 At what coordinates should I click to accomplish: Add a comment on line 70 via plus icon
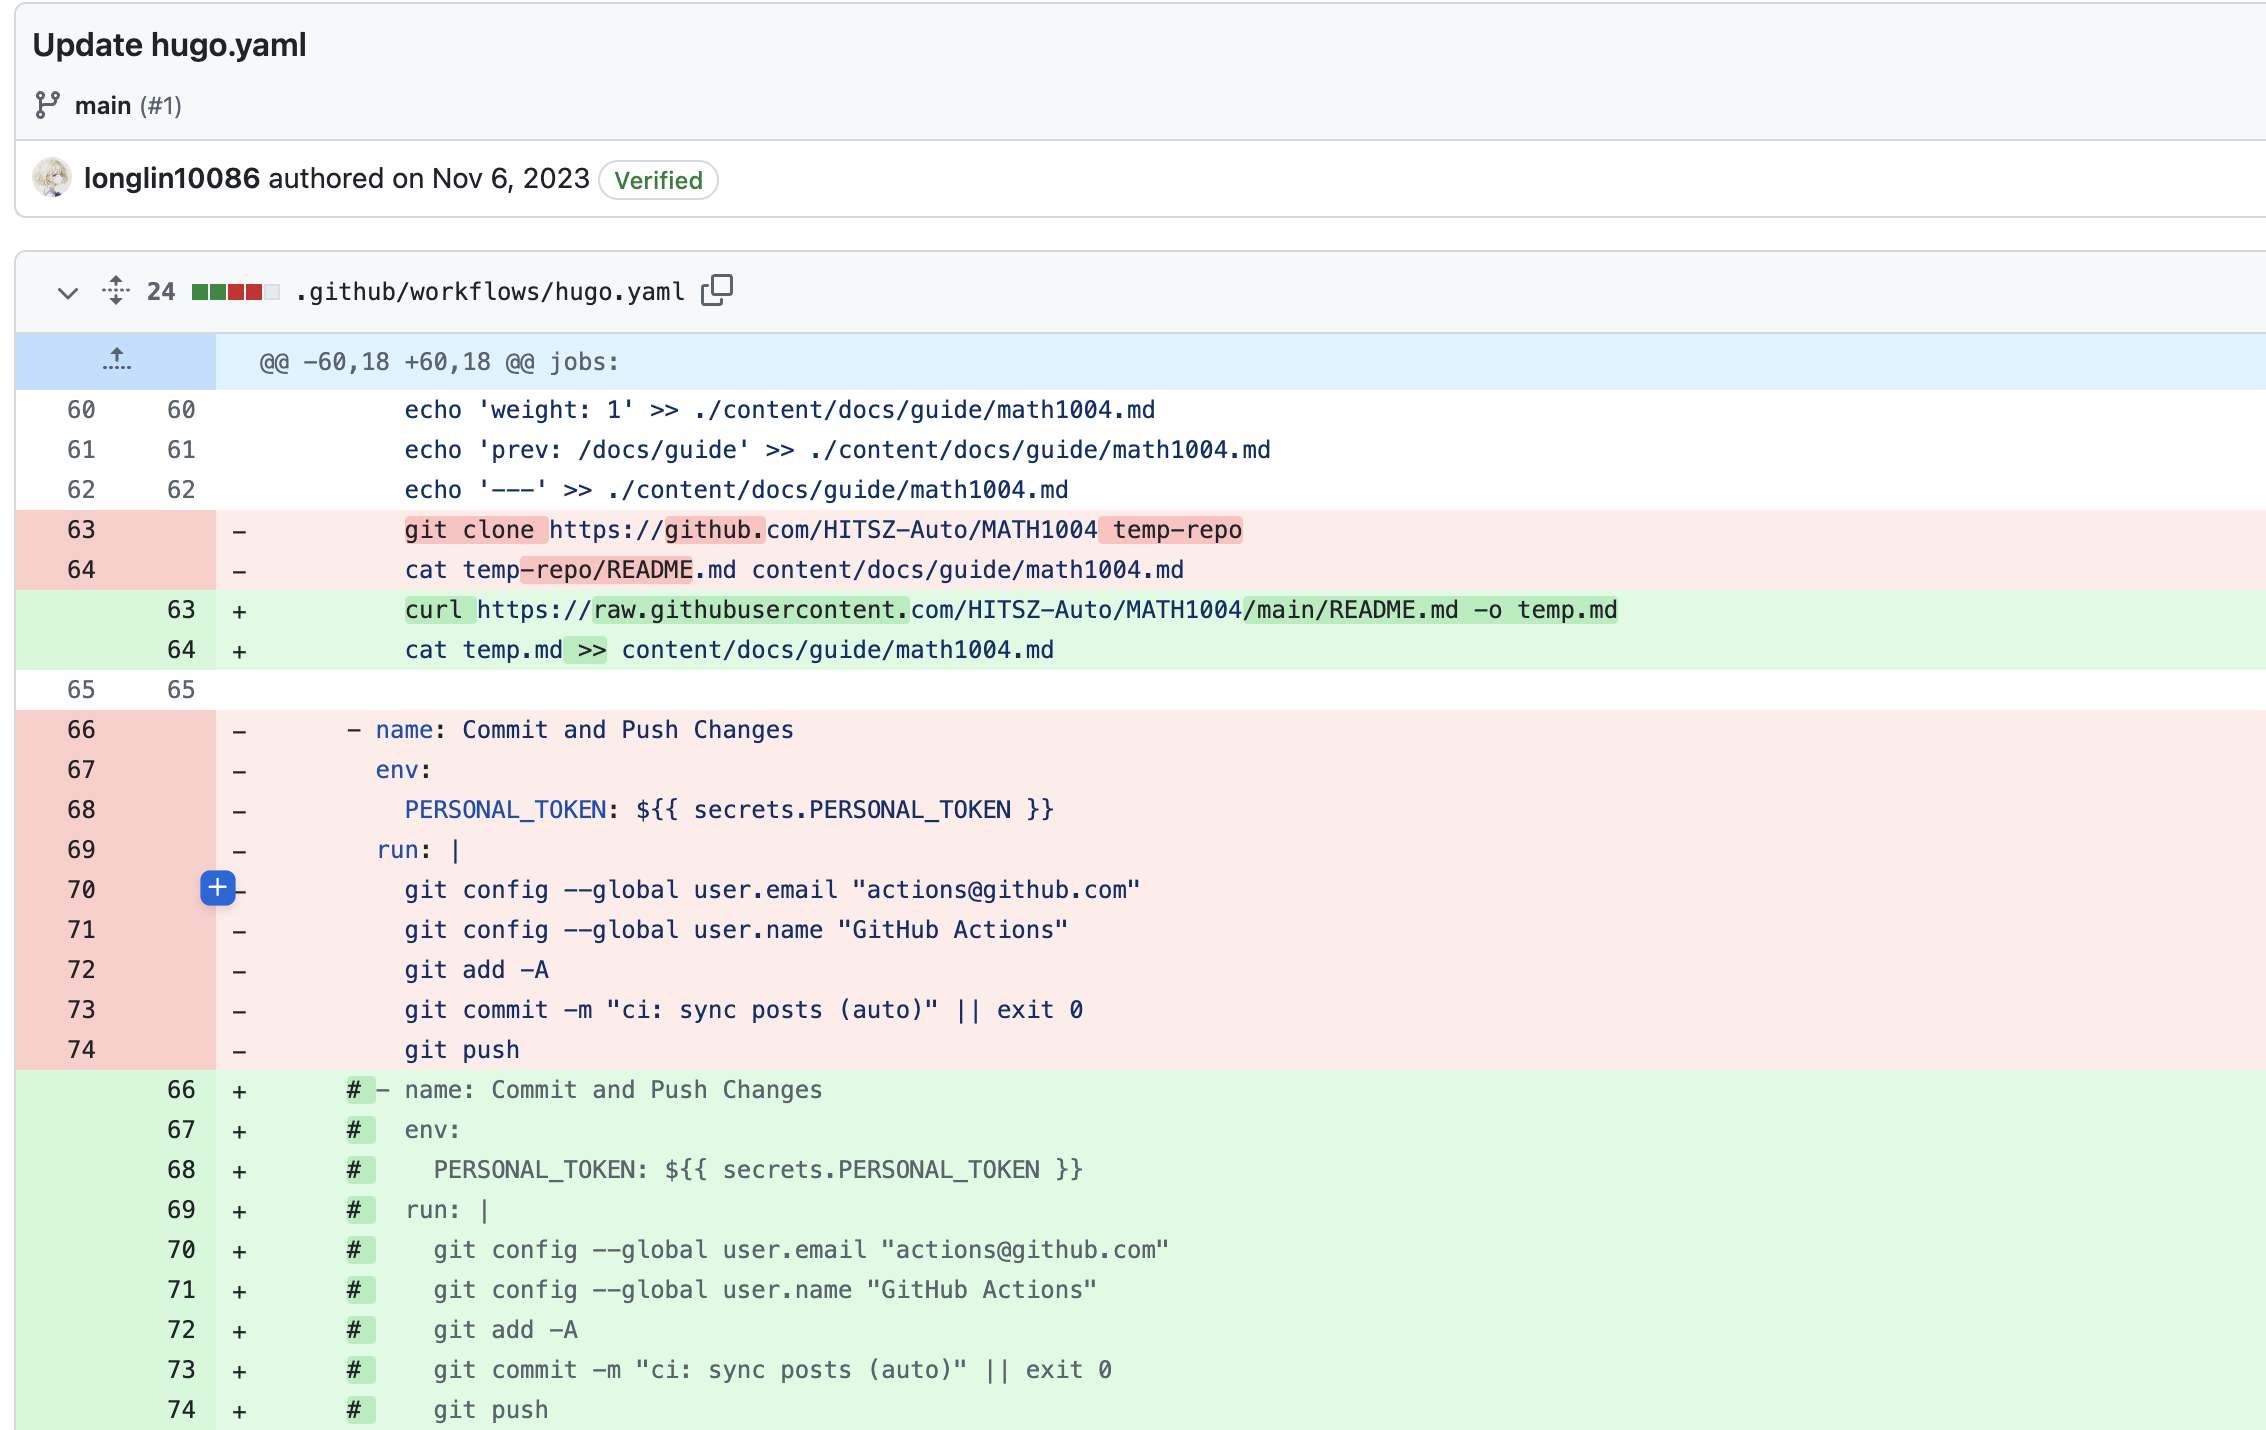click(217, 887)
